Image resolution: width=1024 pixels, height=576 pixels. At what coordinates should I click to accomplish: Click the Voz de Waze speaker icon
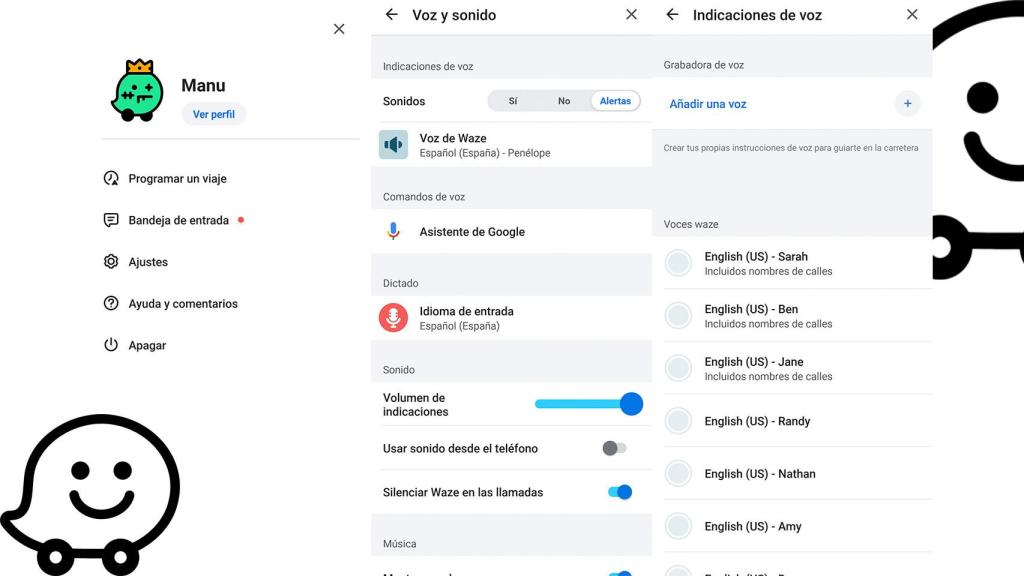point(393,145)
